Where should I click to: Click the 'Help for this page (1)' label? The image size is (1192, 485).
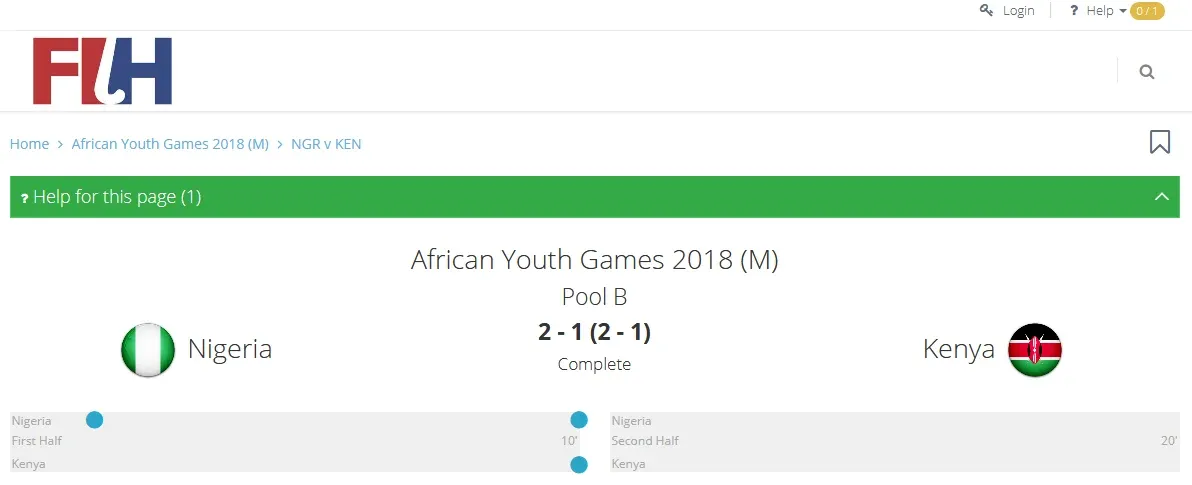click(x=117, y=197)
